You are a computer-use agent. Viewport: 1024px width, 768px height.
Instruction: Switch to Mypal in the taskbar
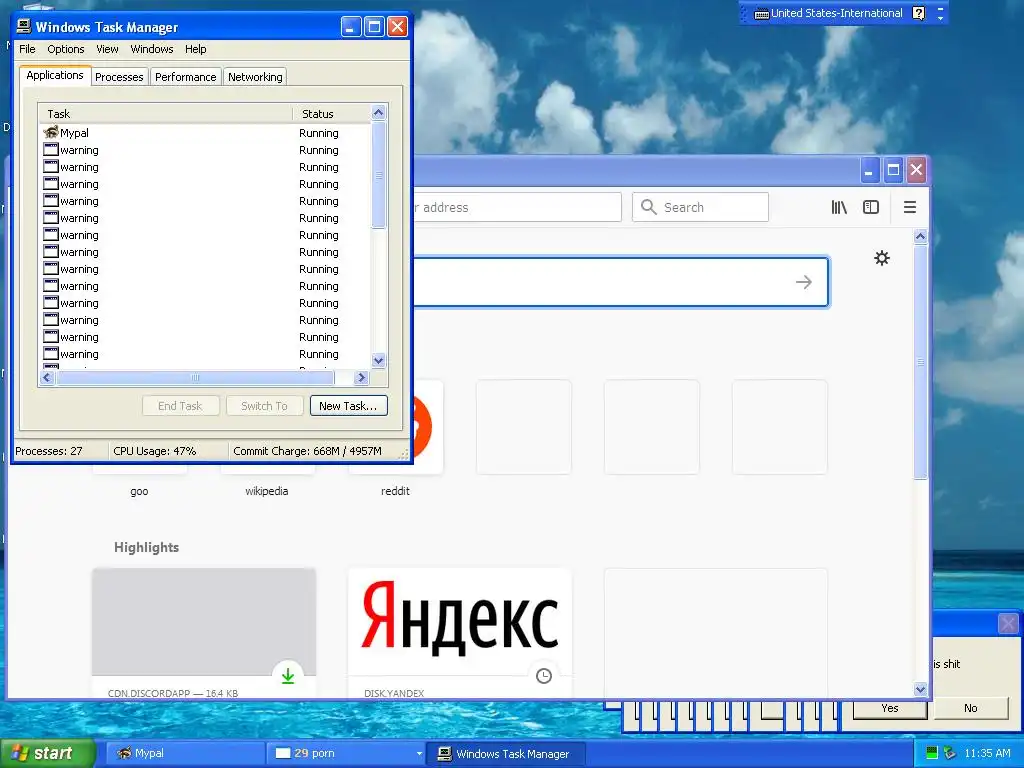(185, 753)
